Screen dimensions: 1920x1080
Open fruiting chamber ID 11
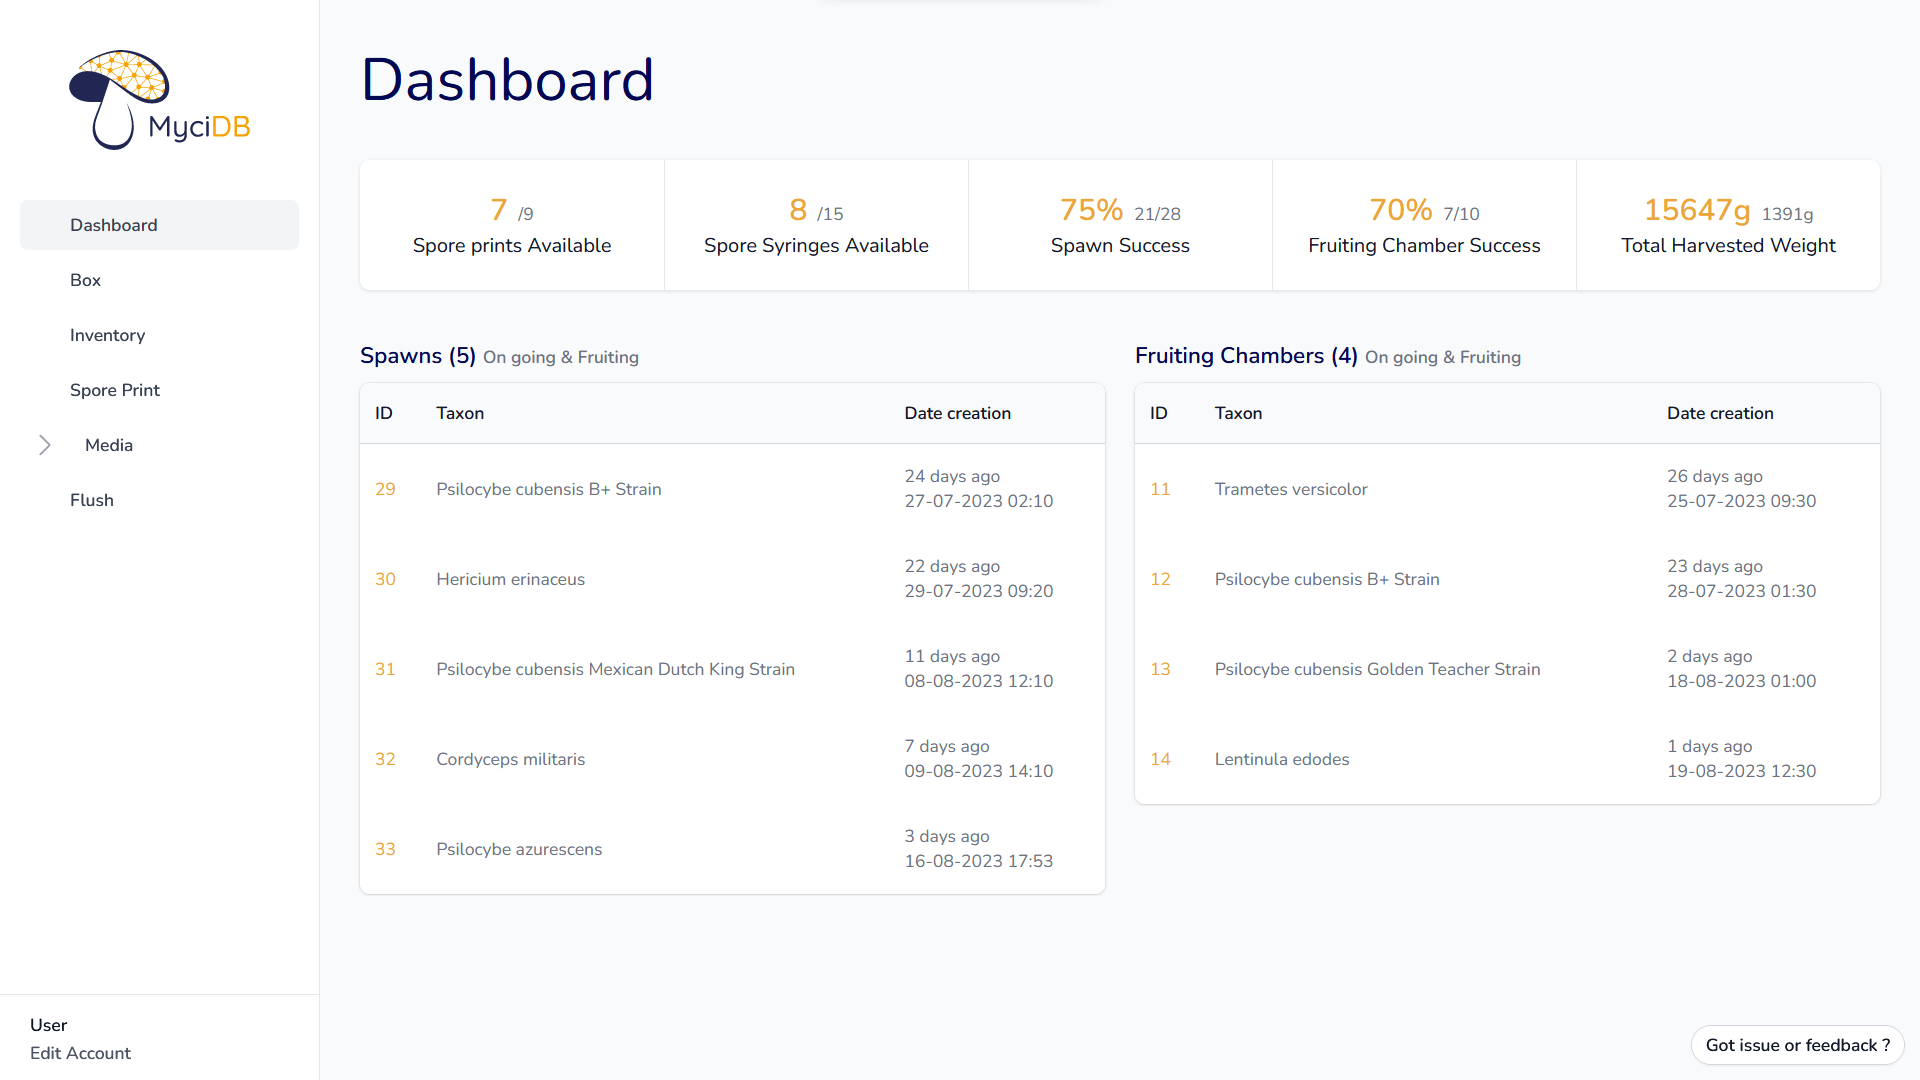1160,489
